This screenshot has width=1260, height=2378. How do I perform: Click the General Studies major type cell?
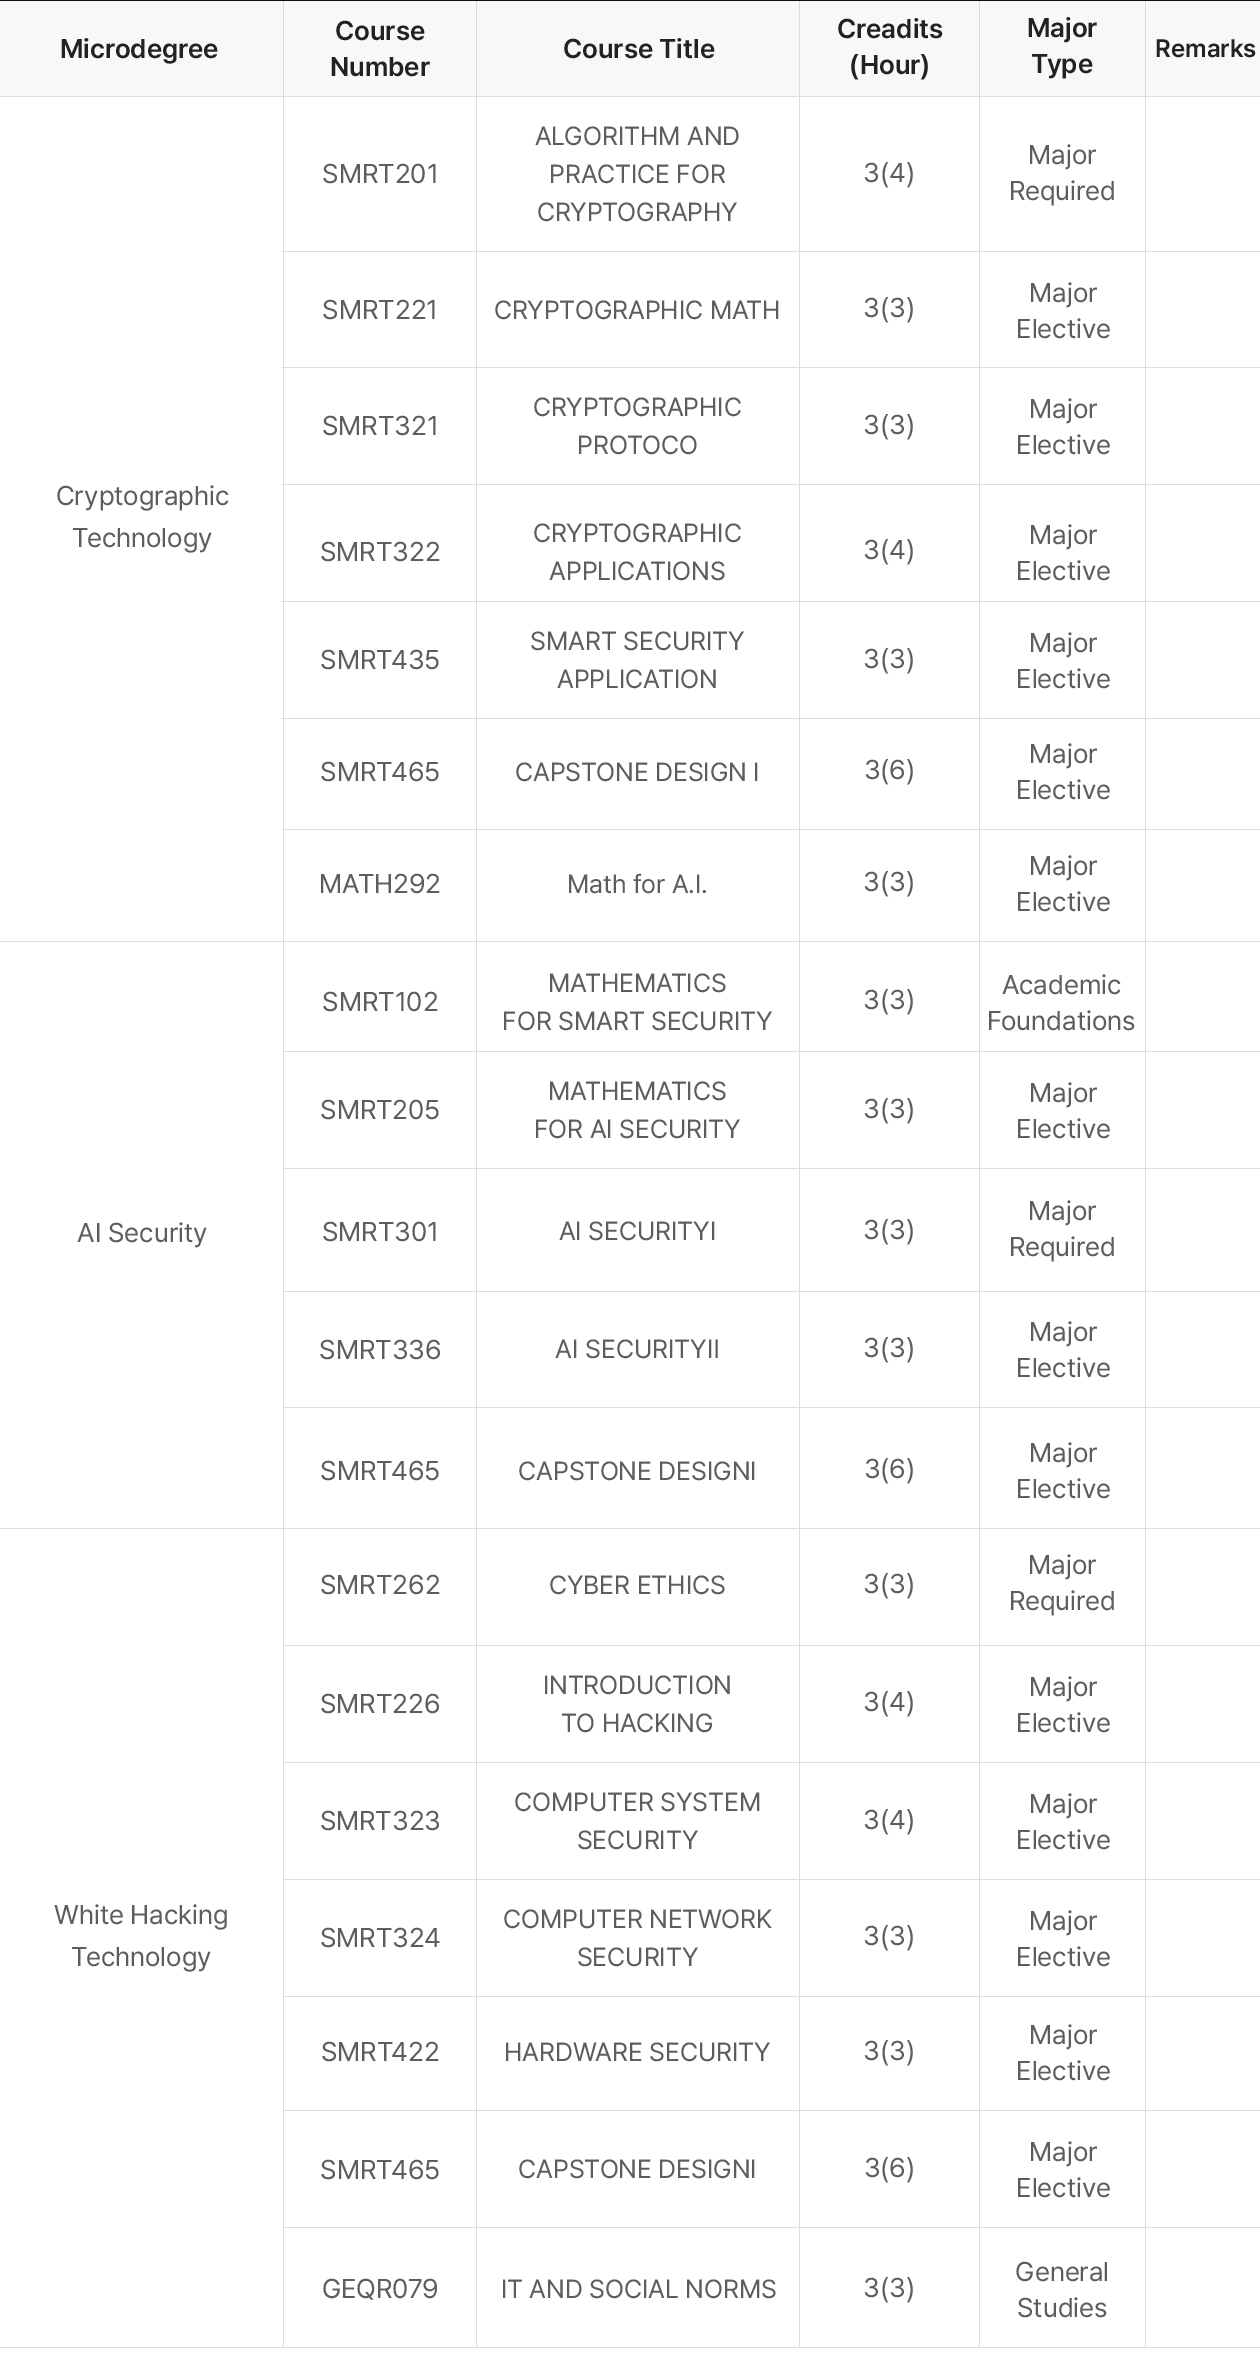click(x=1062, y=2289)
